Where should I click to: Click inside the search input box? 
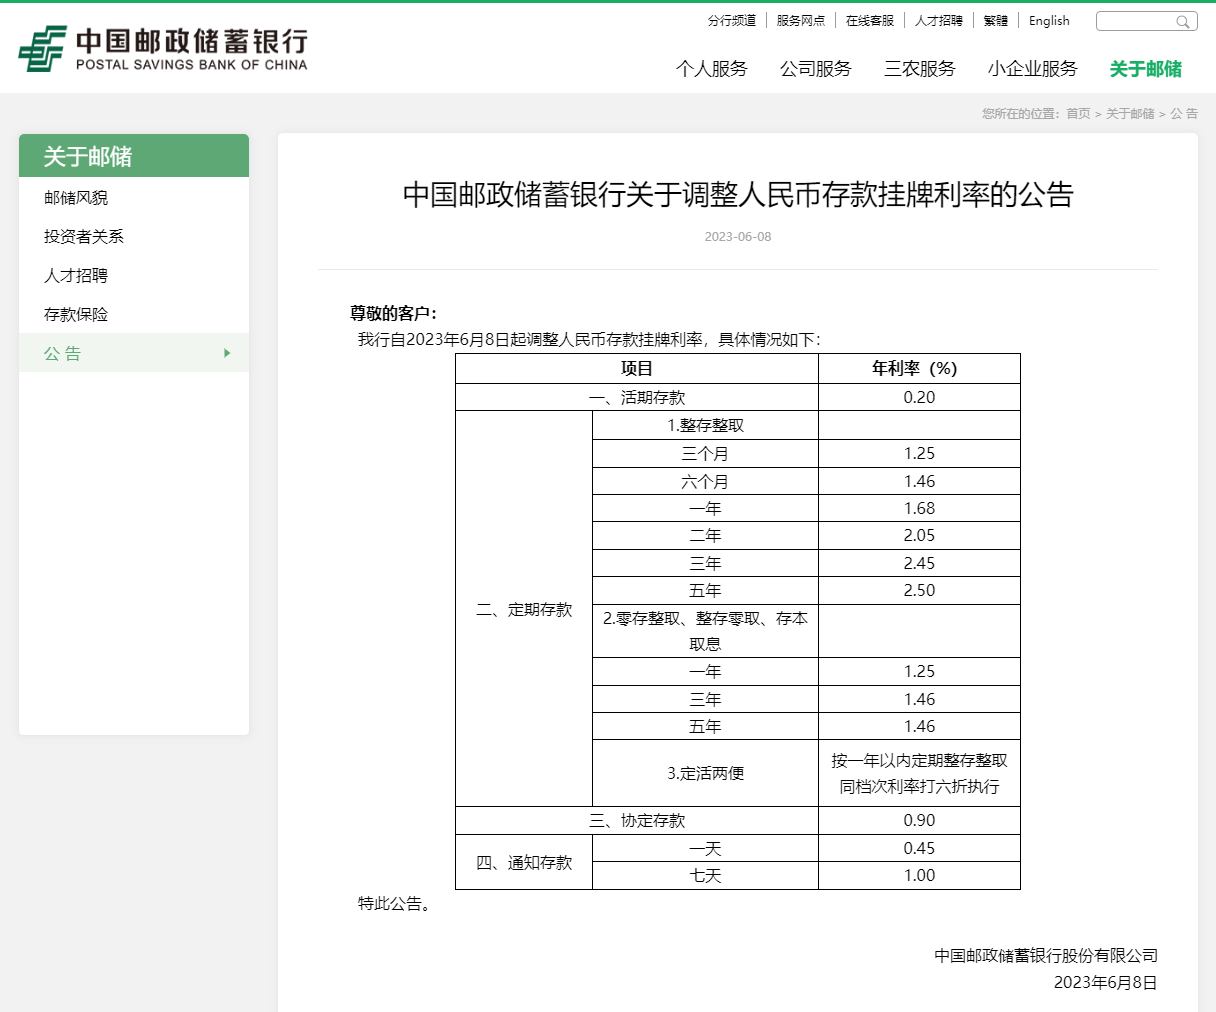point(1135,20)
